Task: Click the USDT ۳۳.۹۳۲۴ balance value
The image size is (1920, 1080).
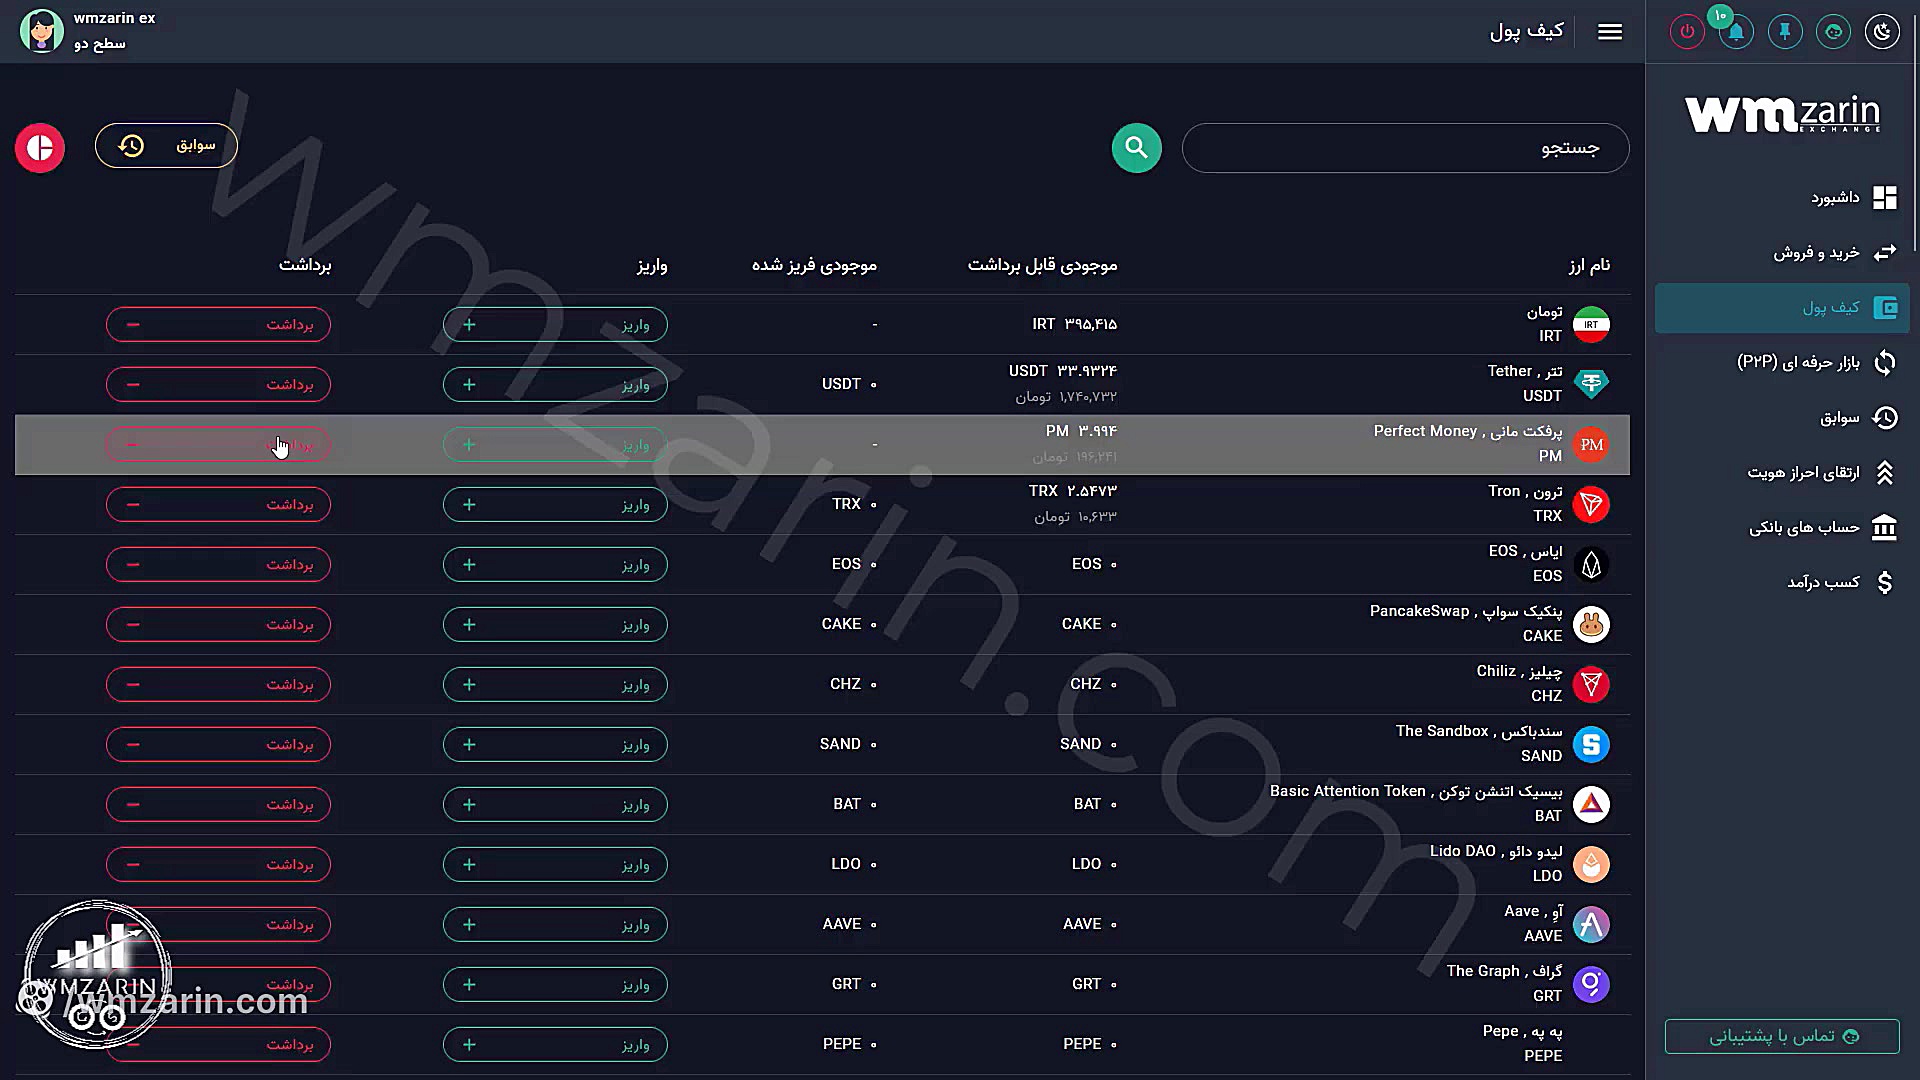Action: (x=1063, y=371)
